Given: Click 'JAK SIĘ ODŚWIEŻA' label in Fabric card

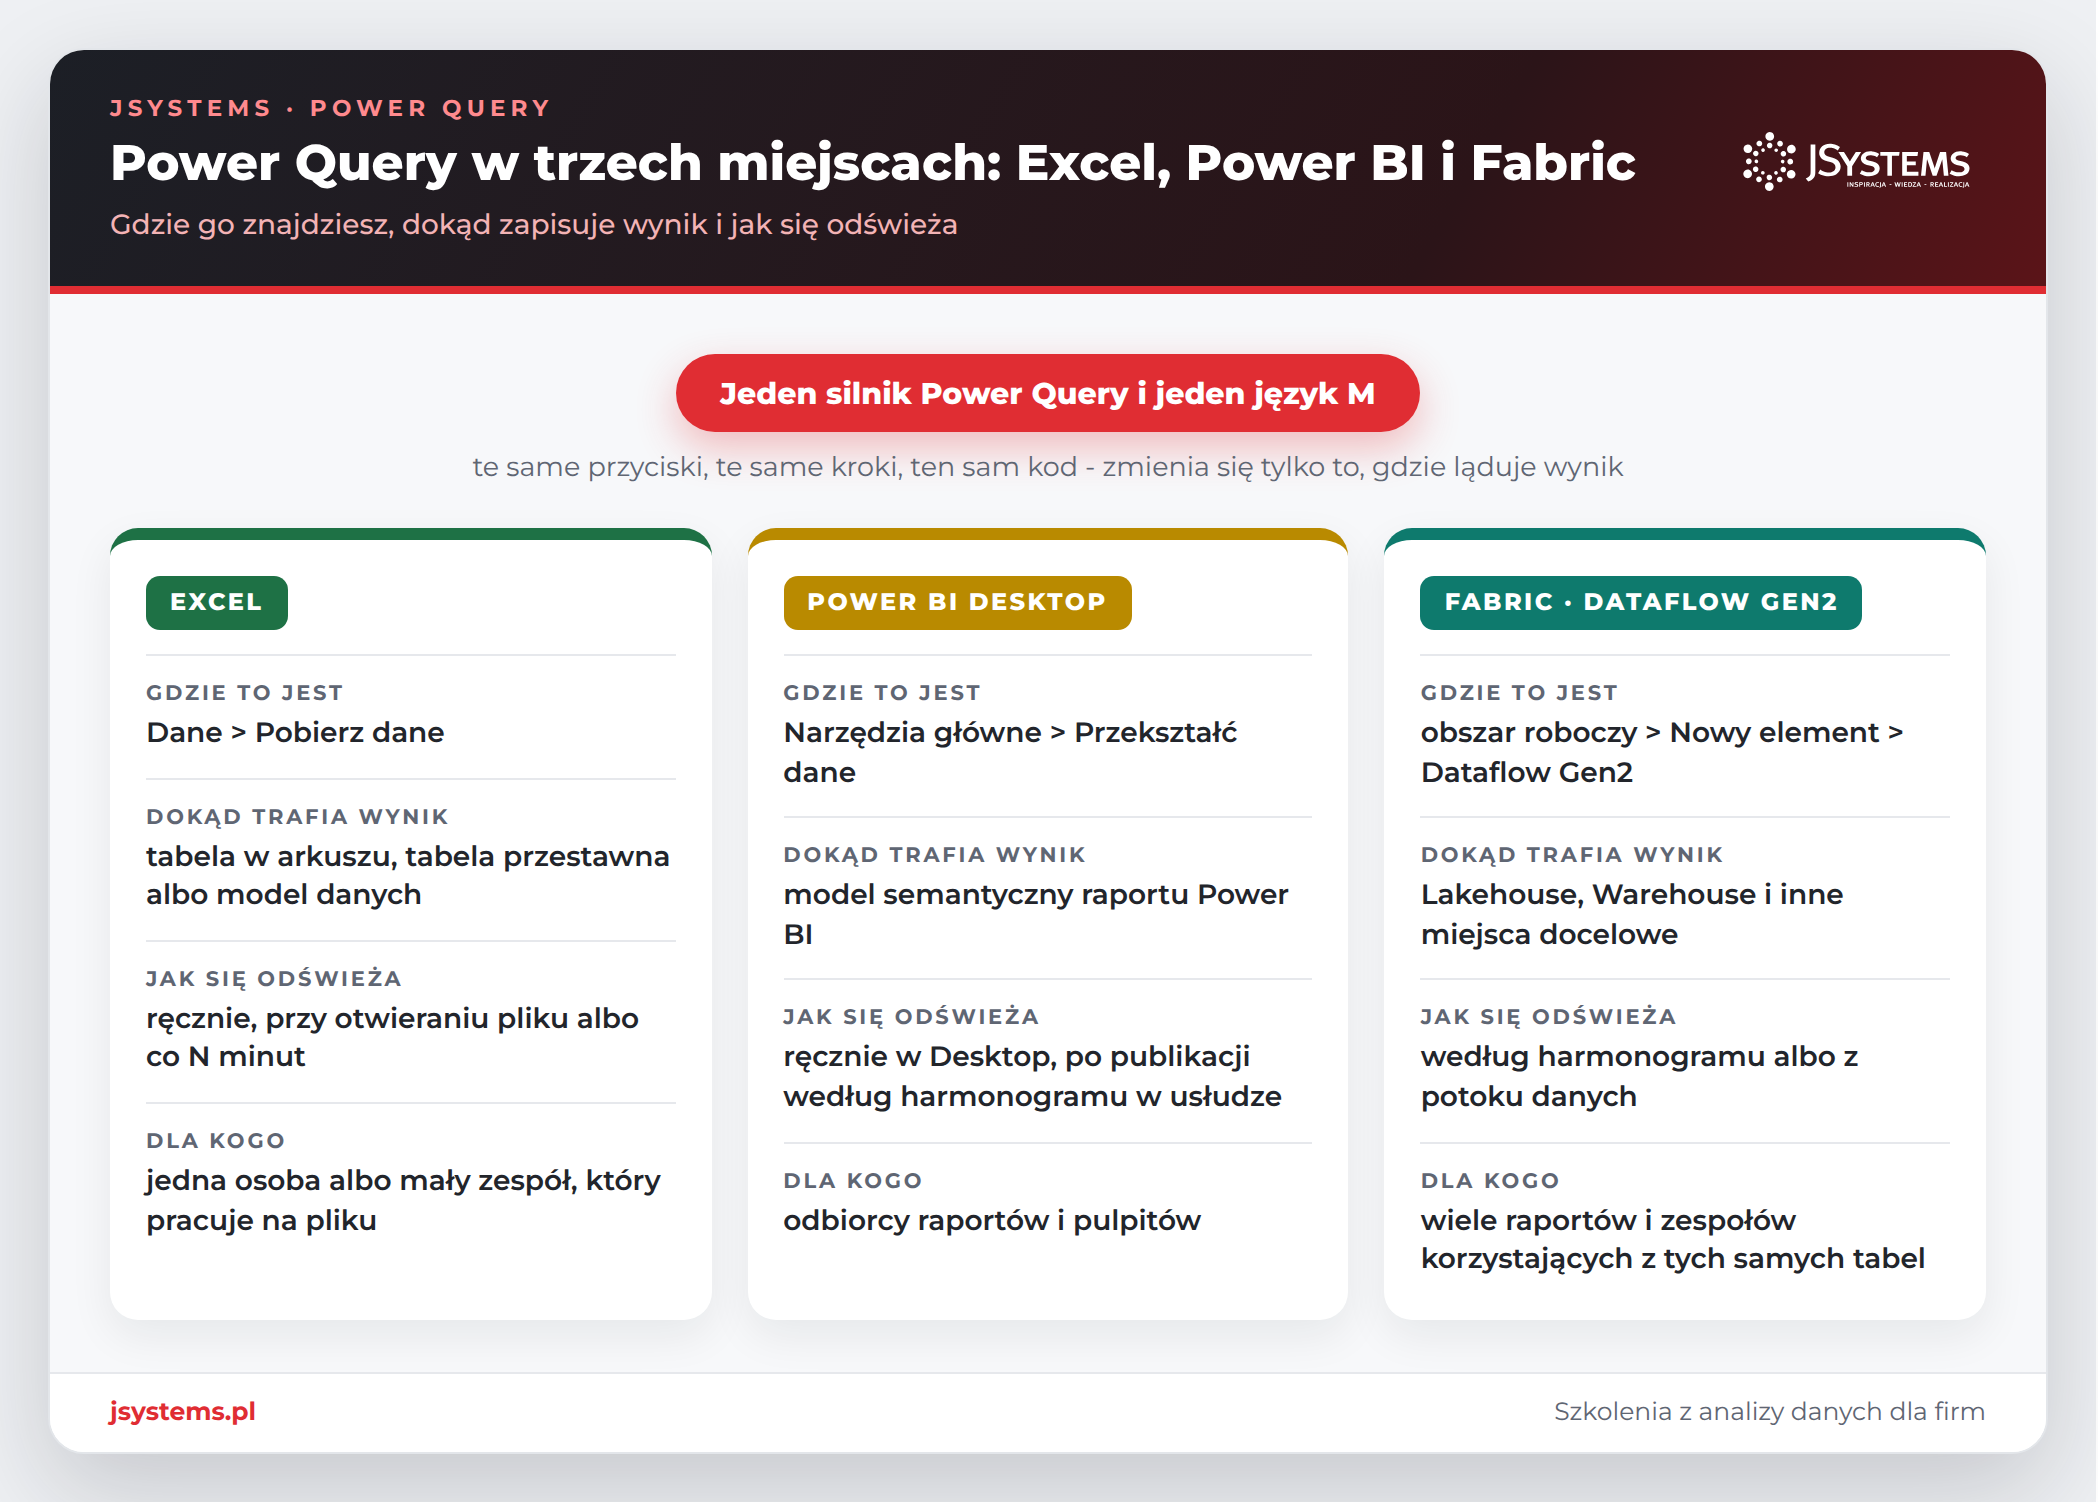Looking at the screenshot, I should tap(1548, 1017).
